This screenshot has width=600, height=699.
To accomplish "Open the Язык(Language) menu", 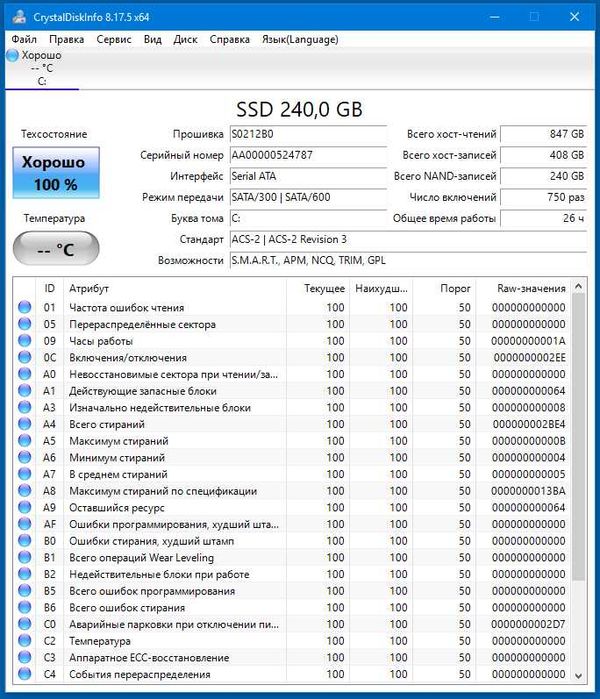I will (x=300, y=39).
